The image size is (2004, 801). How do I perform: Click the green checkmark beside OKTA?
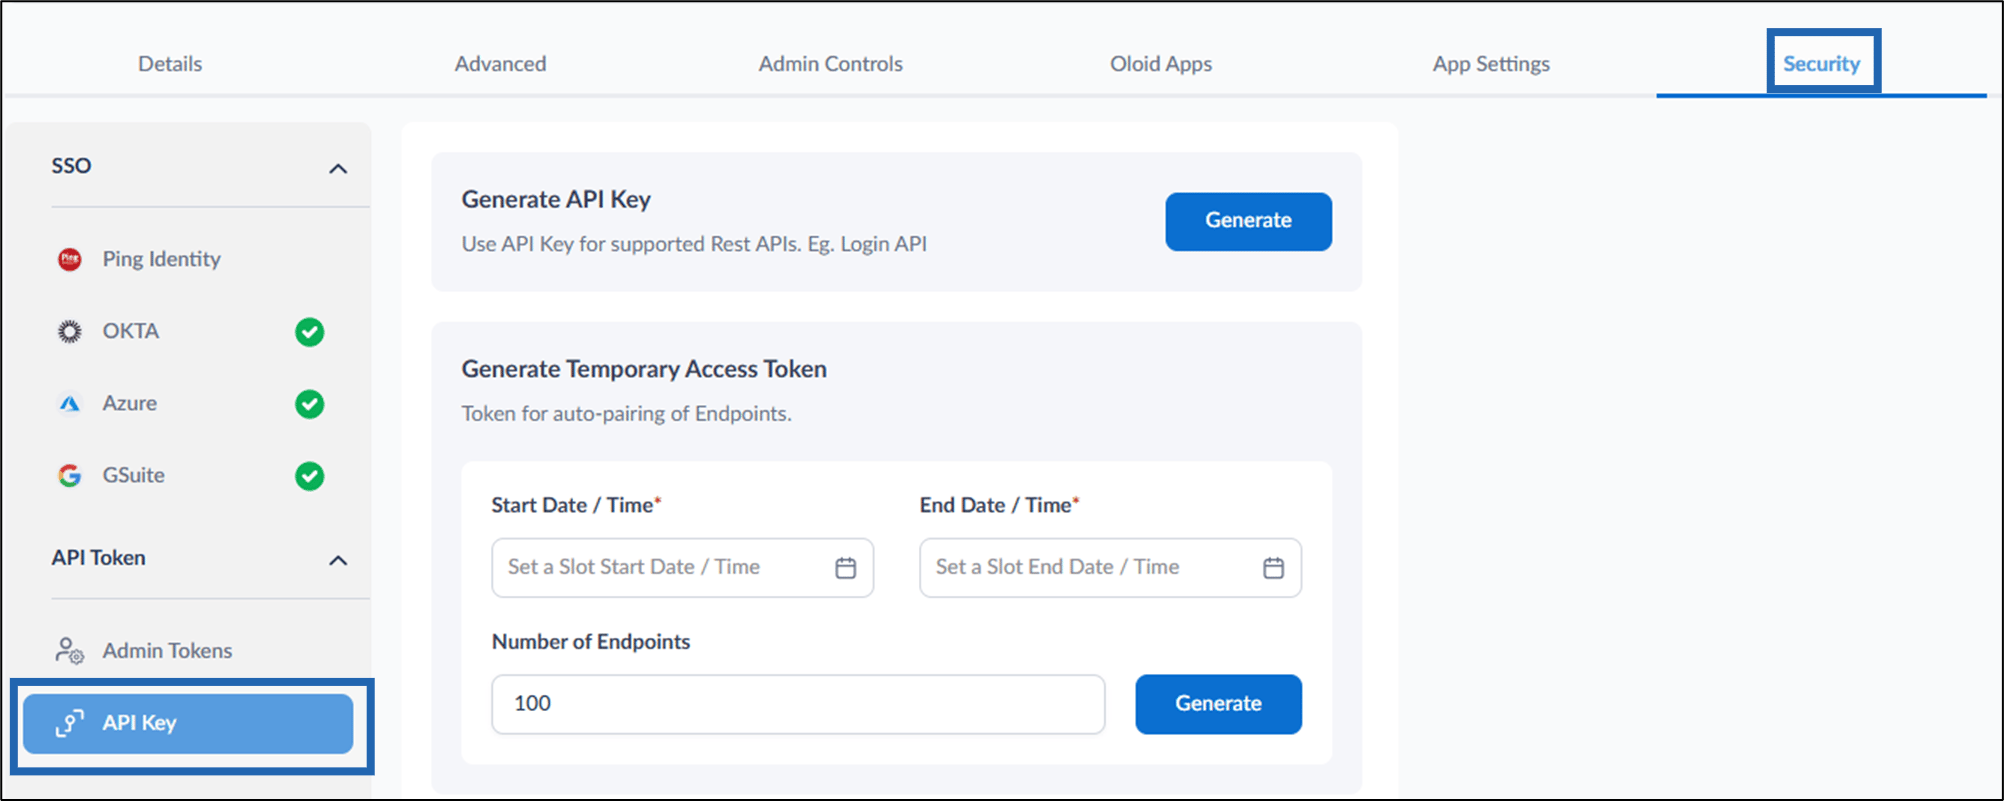coord(310,331)
